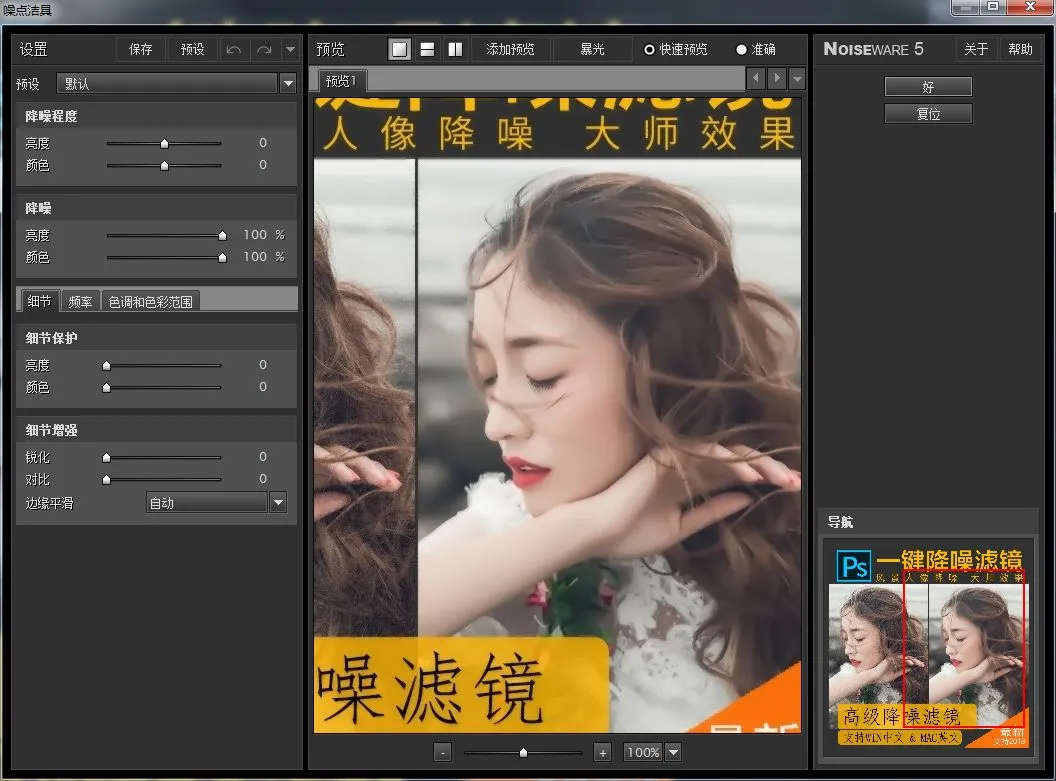The height and width of the screenshot is (781, 1056).
Task: Select vertical split preview icon
Action: point(455,49)
